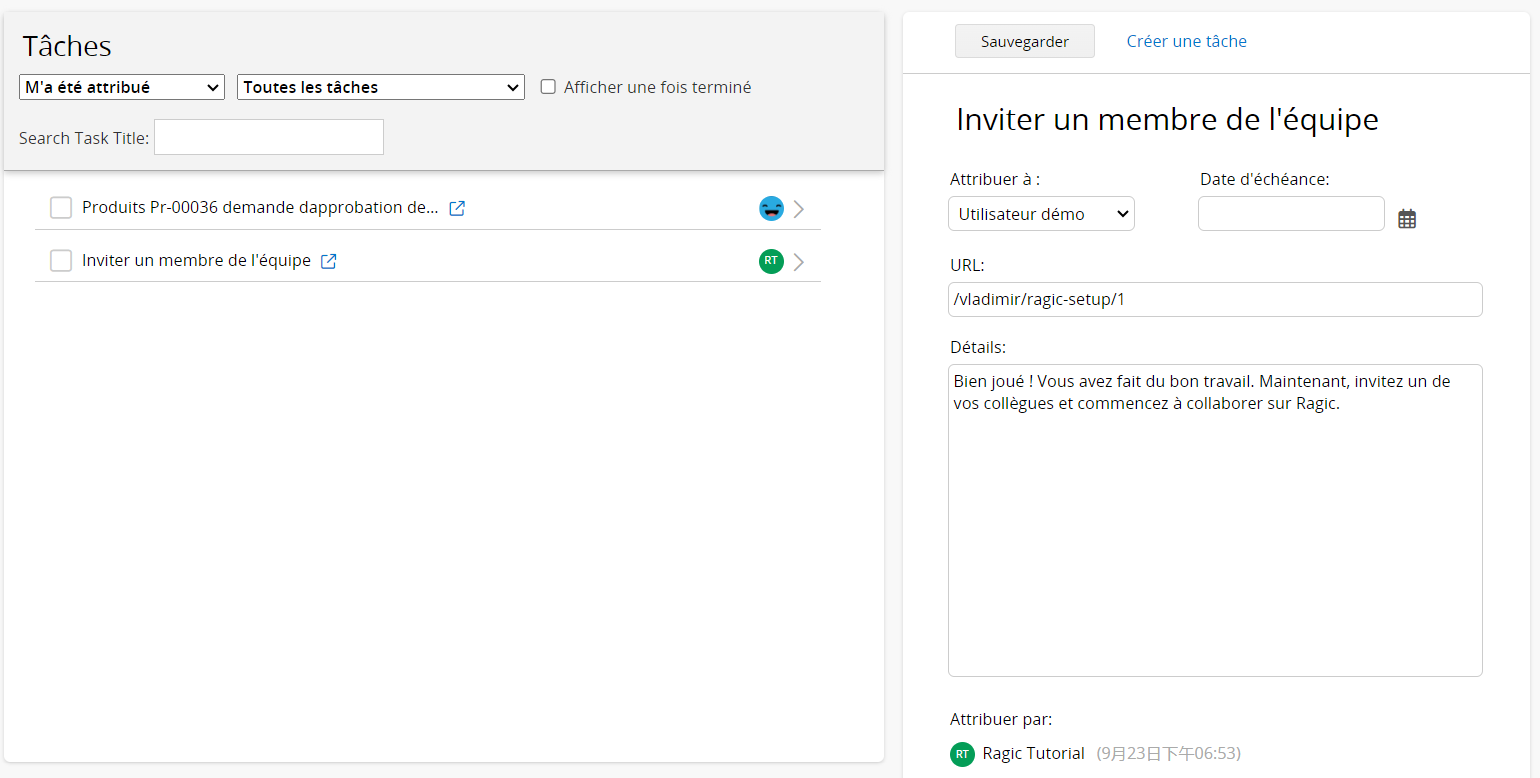Image resolution: width=1540 pixels, height=778 pixels.
Task: Expand Produits Pr-00036 task with chevron arrow
Action: (799, 209)
